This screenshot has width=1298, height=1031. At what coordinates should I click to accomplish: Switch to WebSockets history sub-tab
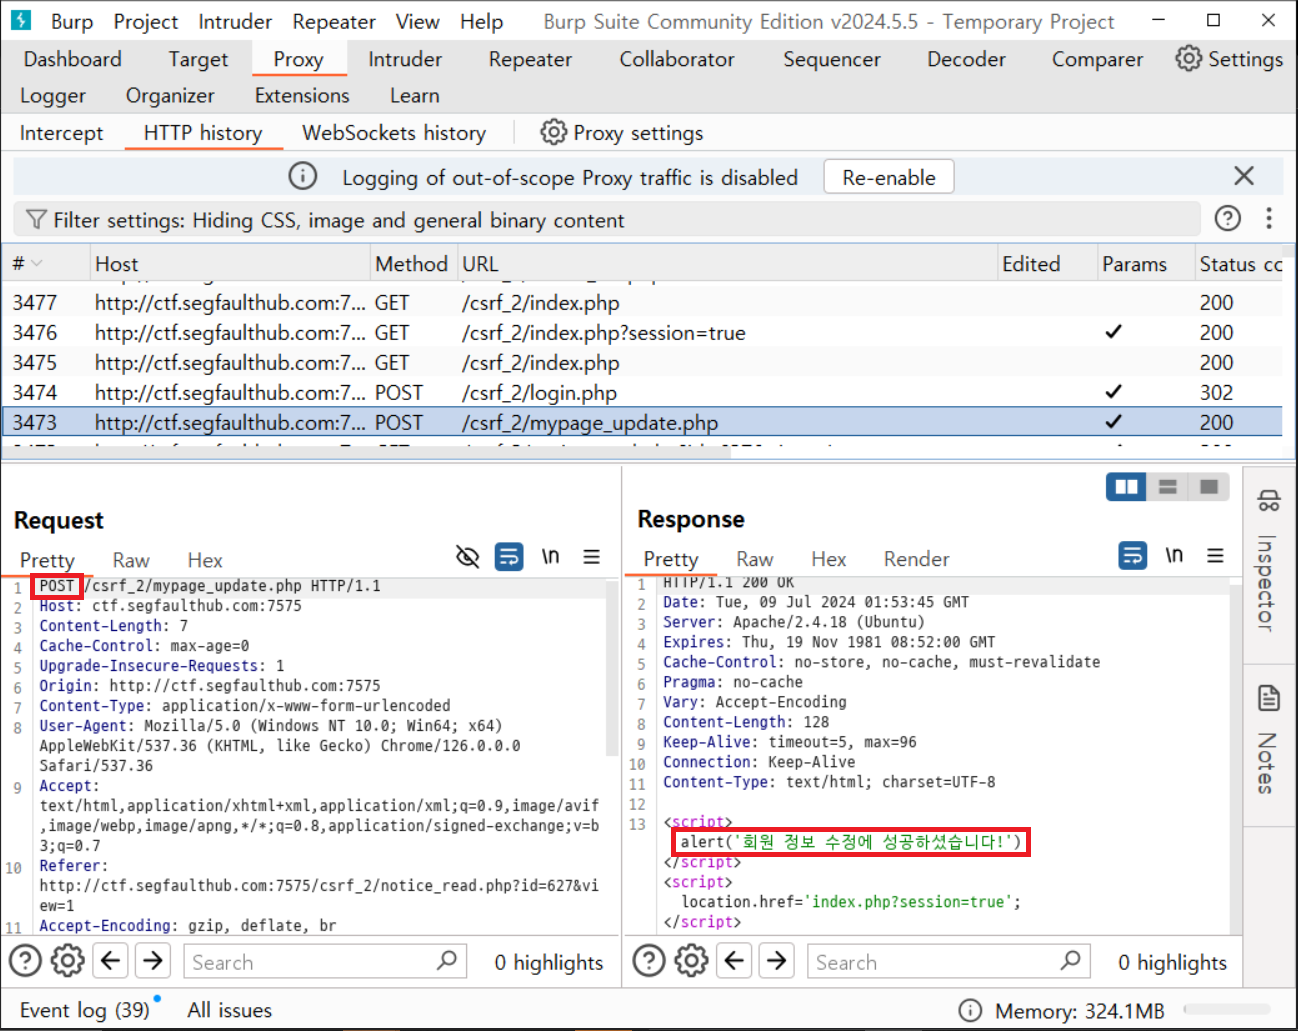click(394, 133)
